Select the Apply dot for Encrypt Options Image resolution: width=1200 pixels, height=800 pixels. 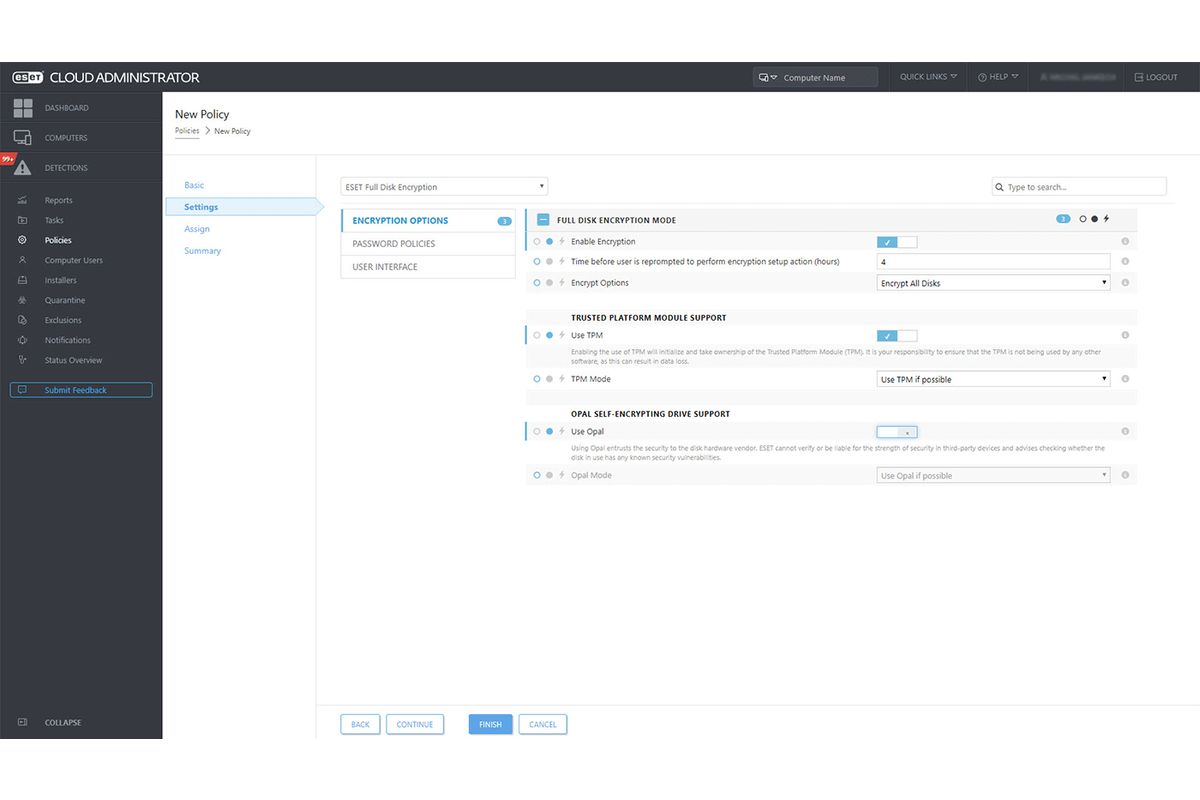click(549, 283)
